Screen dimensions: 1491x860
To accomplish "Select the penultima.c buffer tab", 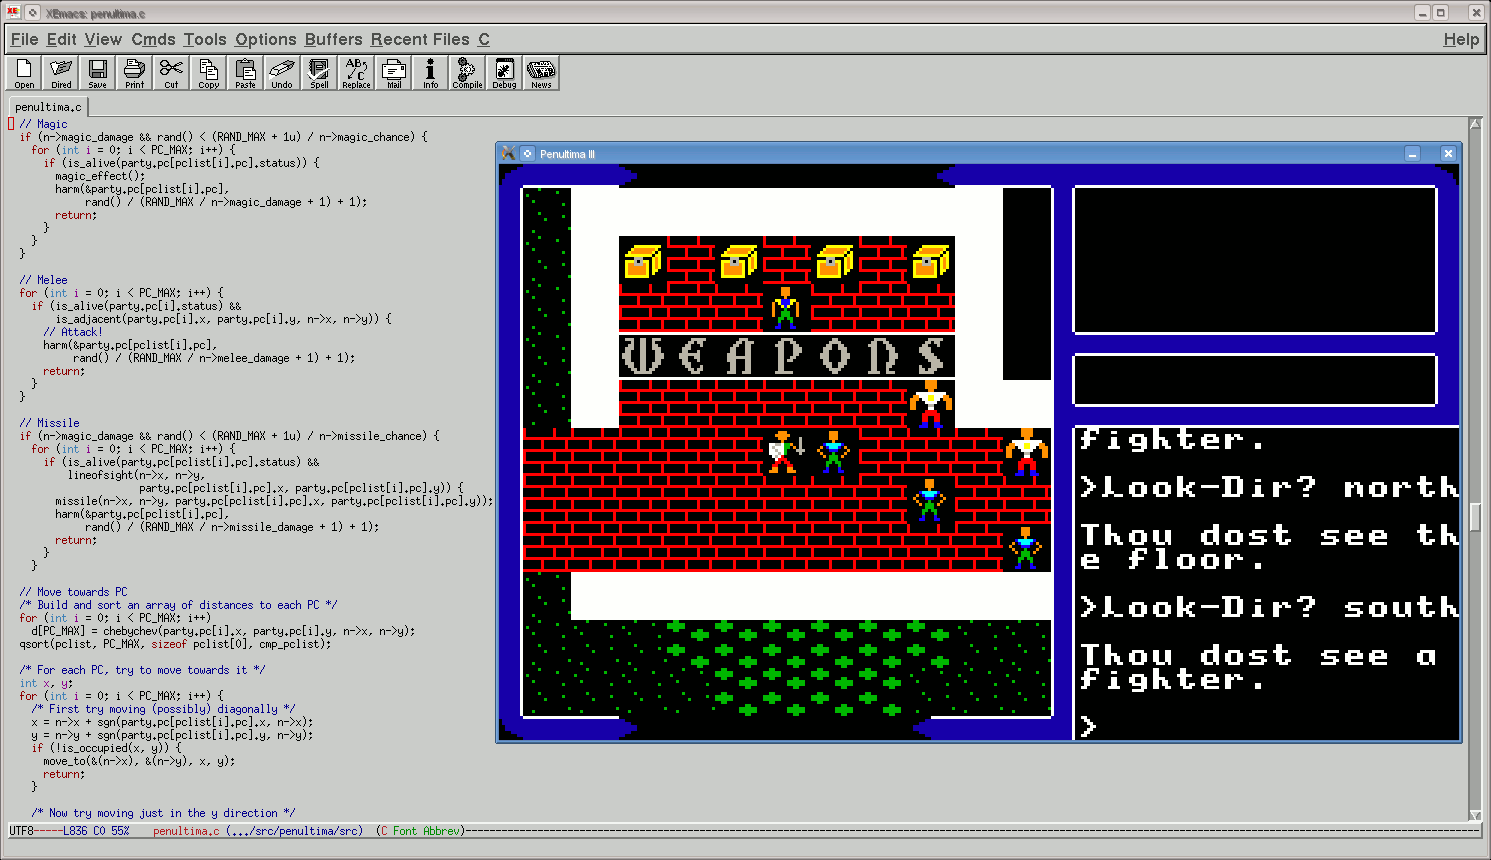I will click(x=48, y=107).
